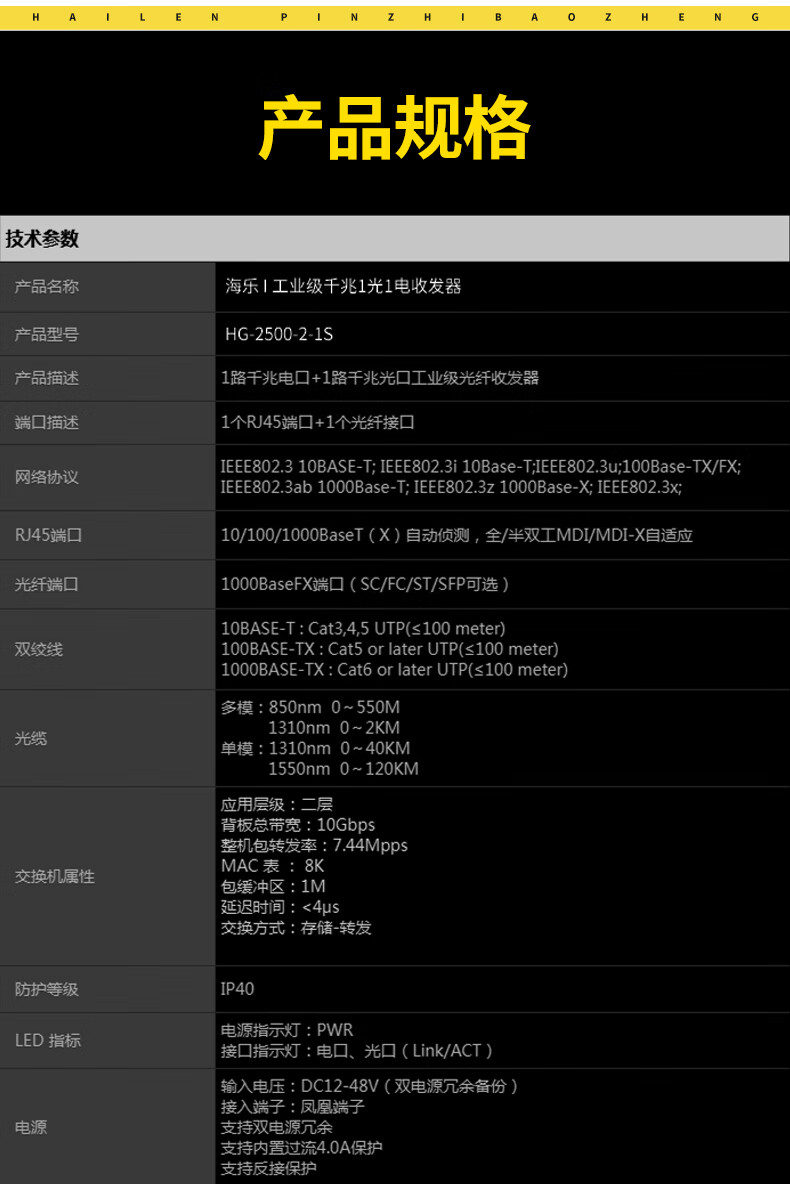Click the LED 指标 label
790x1184 pixels.
(x=48, y=1041)
